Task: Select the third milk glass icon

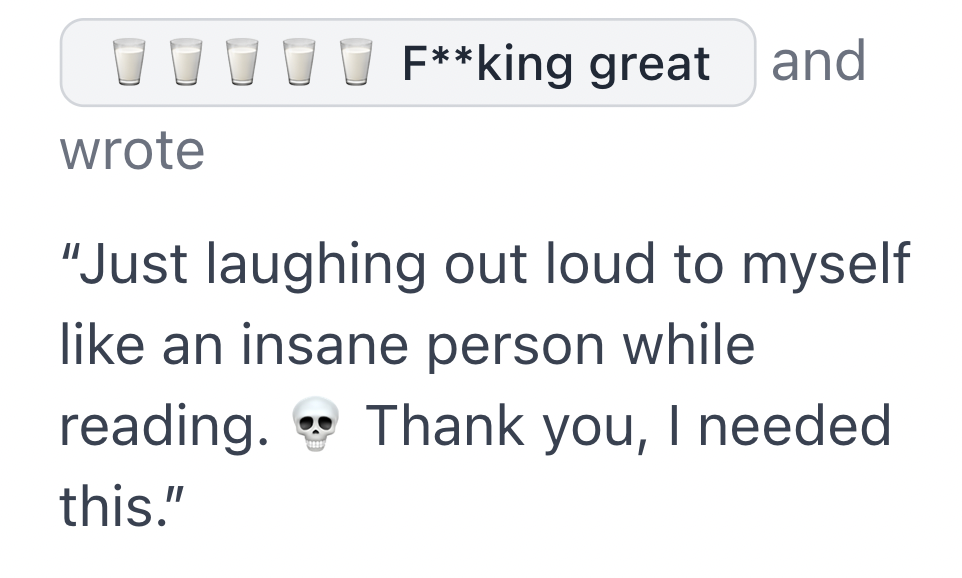Action: click(242, 62)
